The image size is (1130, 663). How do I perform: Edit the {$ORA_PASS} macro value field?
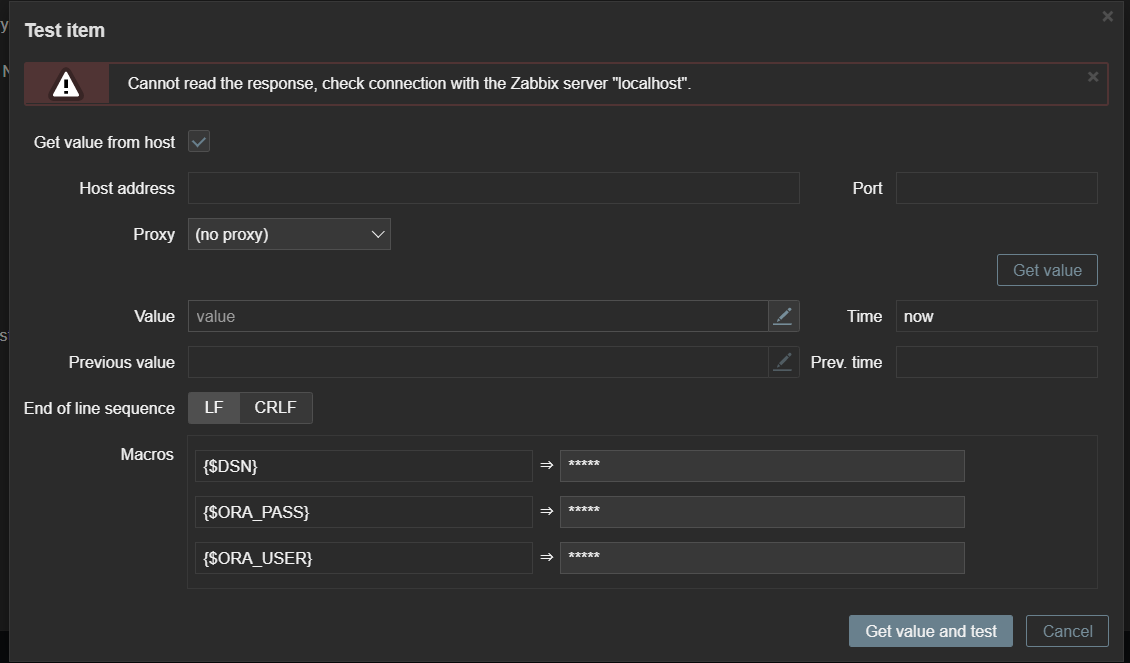click(x=761, y=512)
